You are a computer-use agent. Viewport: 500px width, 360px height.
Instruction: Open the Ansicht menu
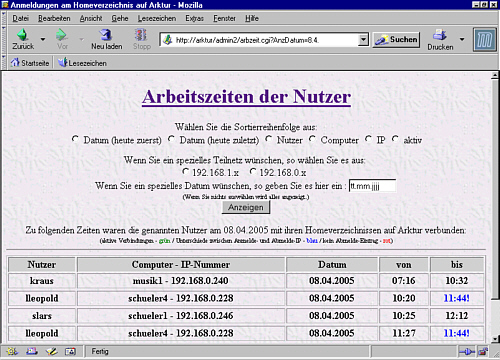(91, 18)
